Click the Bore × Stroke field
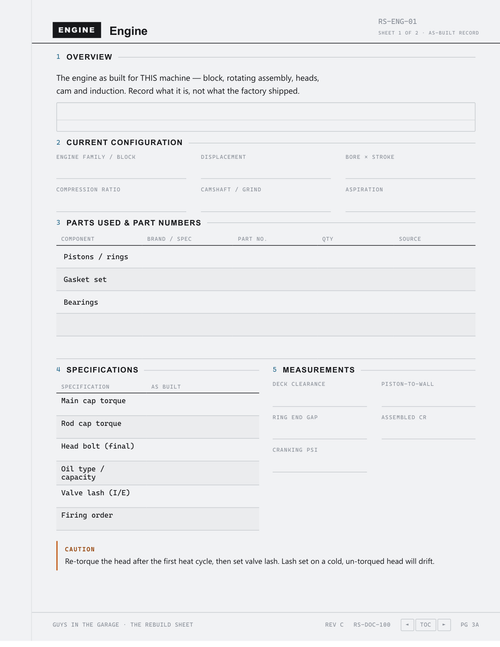500x647 pixels. tap(410, 171)
